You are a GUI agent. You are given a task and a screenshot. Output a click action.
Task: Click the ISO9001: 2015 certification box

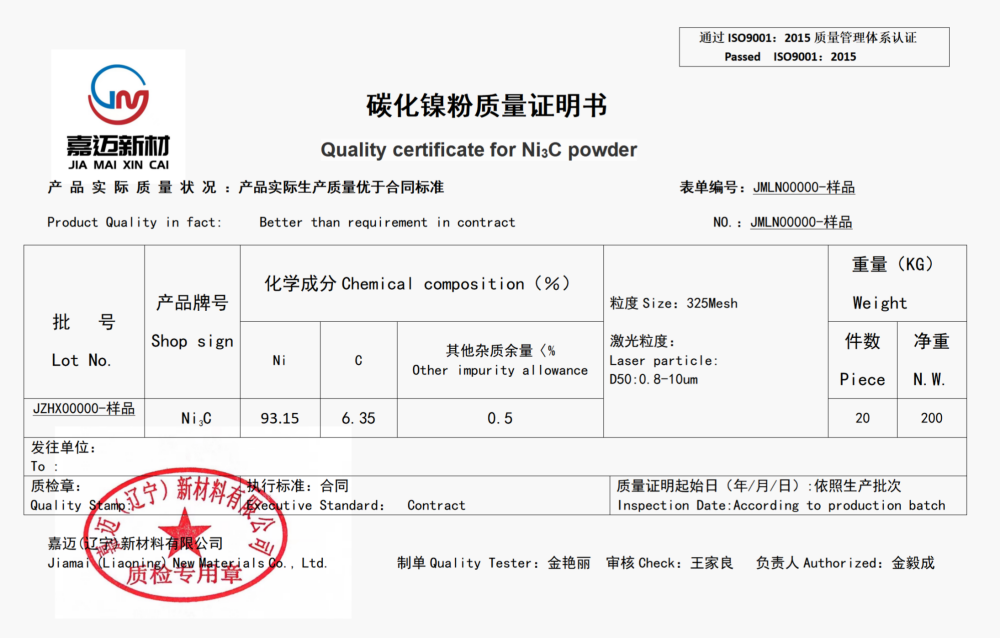click(x=813, y=47)
